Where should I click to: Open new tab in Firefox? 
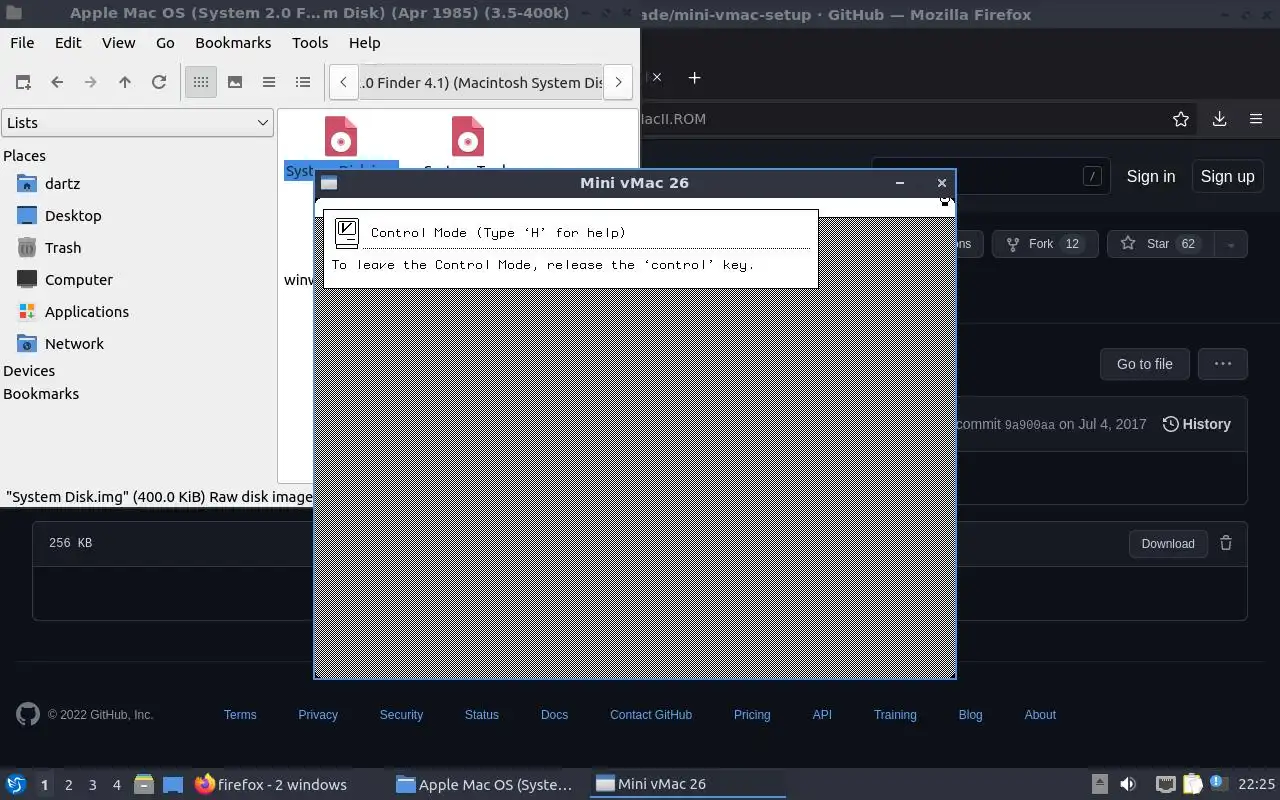[x=694, y=77]
